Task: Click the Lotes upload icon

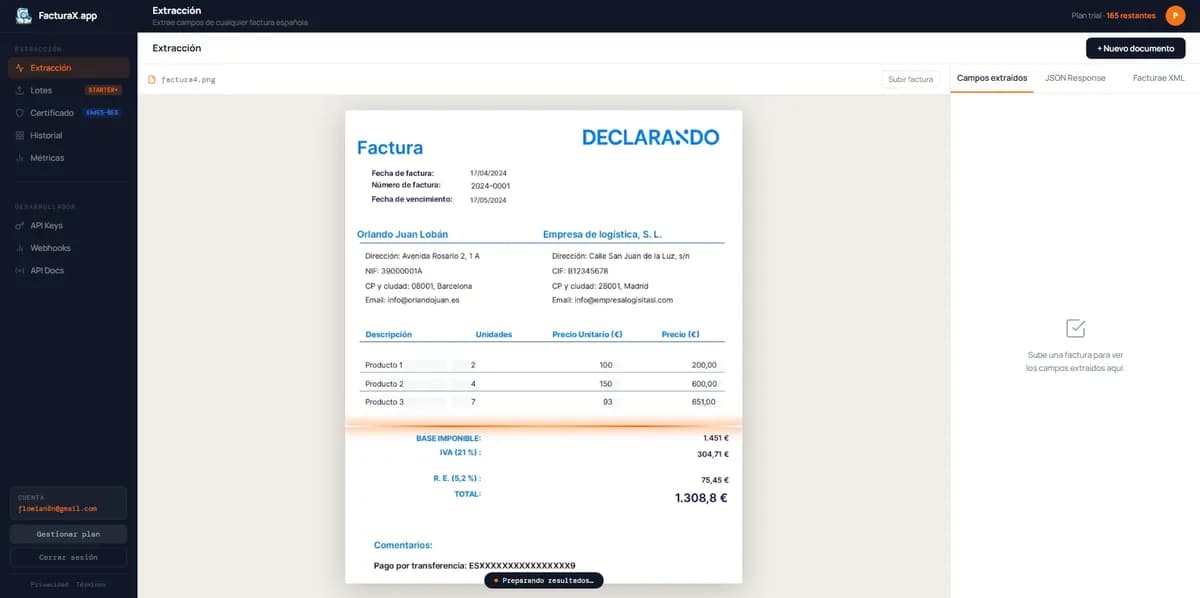Action: point(20,90)
